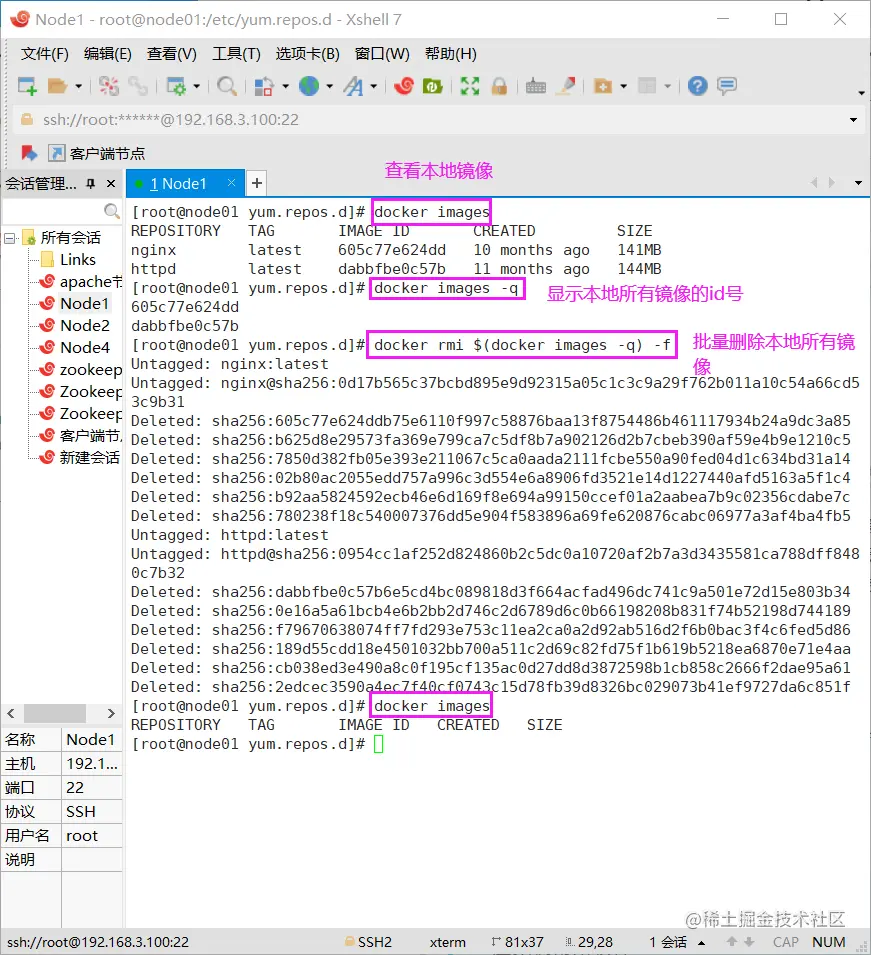This screenshot has height=955, width=871.
Task: Open dropdown next to Open folder icon
Action: pos(79,86)
